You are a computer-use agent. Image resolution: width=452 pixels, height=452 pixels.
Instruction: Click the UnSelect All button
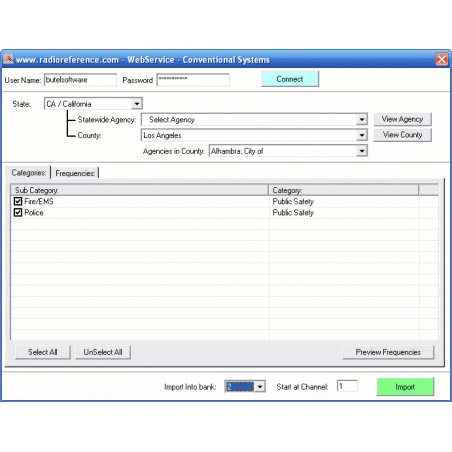pyautogui.click(x=103, y=352)
